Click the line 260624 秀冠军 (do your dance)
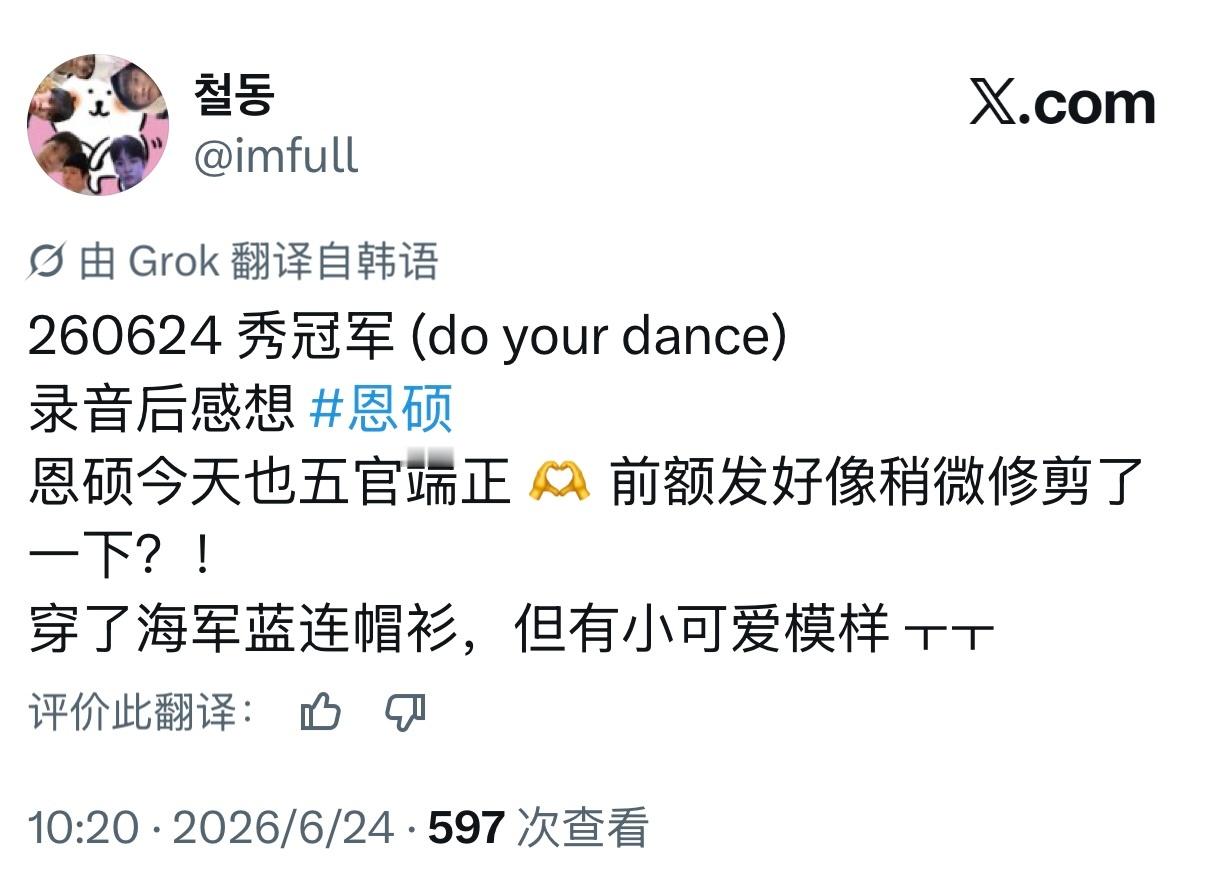 (407, 339)
